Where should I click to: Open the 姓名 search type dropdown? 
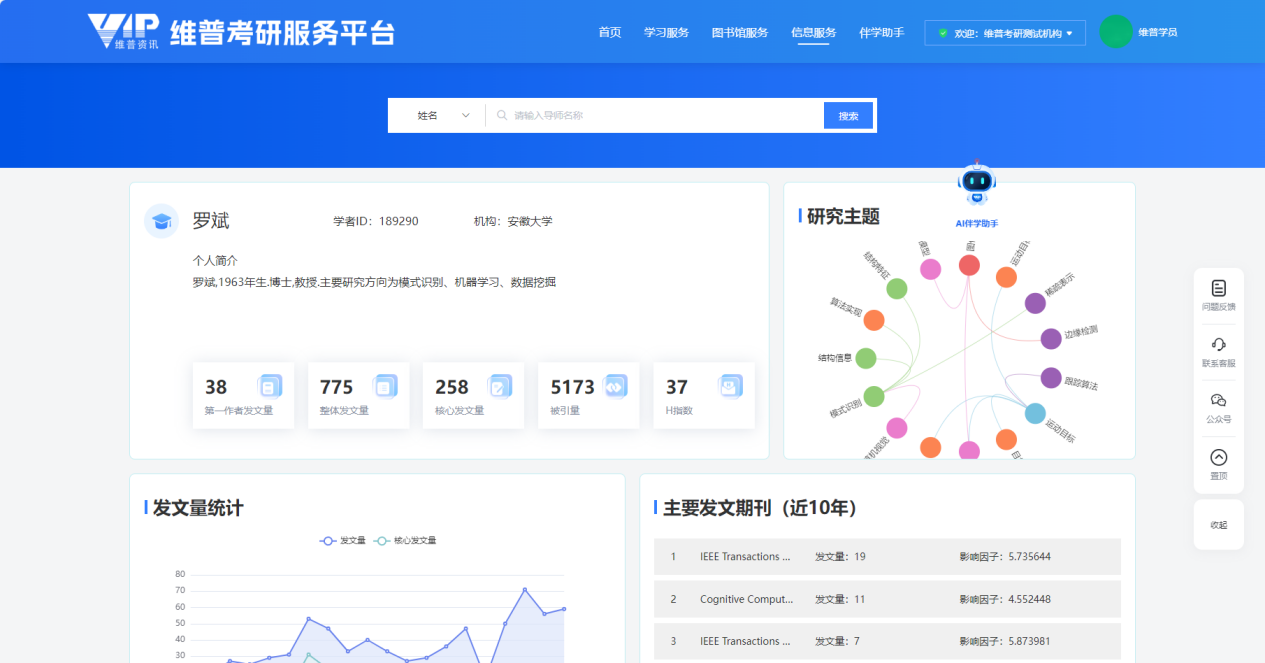442,116
